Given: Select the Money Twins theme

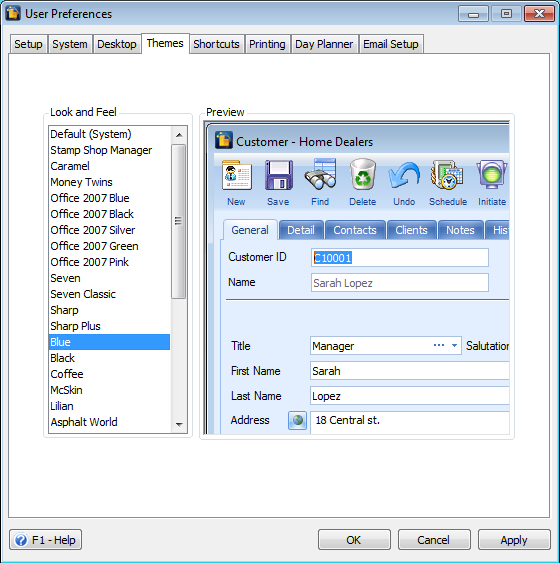Looking at the screenshot, I should tap(109, 182).
